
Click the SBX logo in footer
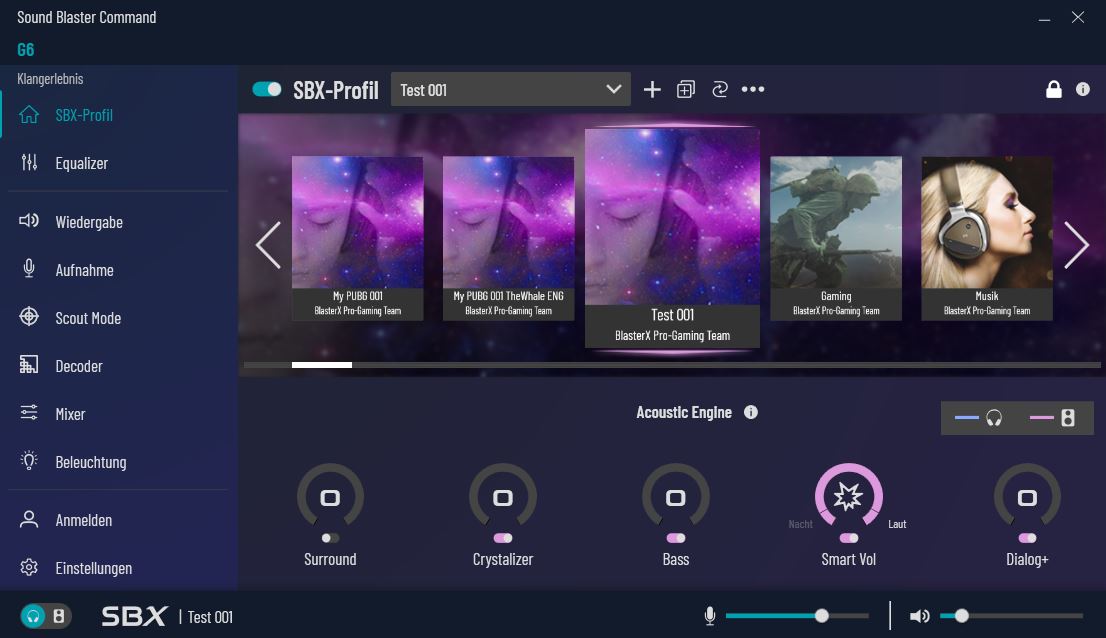pyautogui.click(x=134, y=616)
